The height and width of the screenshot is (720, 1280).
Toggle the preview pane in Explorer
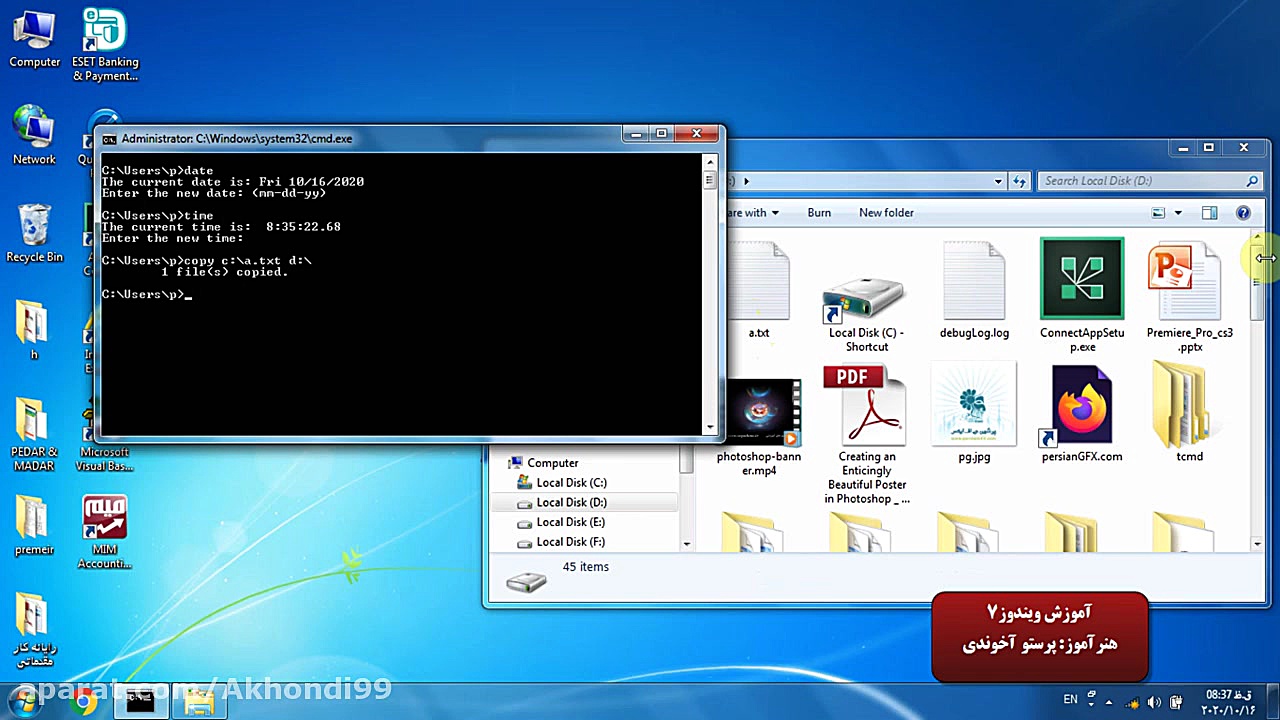tap(1209, 212)
